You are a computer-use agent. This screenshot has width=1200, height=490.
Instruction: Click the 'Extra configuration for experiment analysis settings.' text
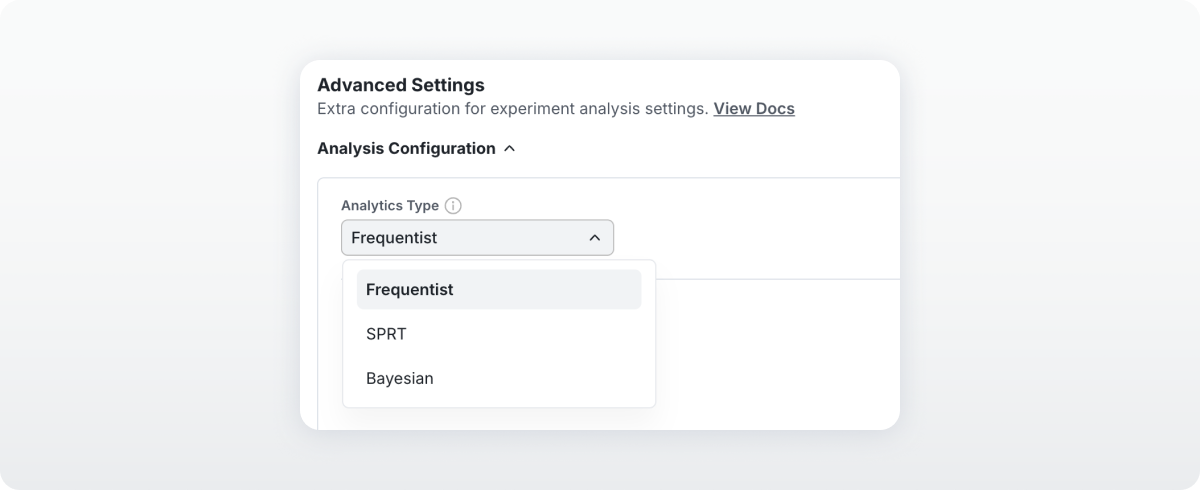(513, 108)
